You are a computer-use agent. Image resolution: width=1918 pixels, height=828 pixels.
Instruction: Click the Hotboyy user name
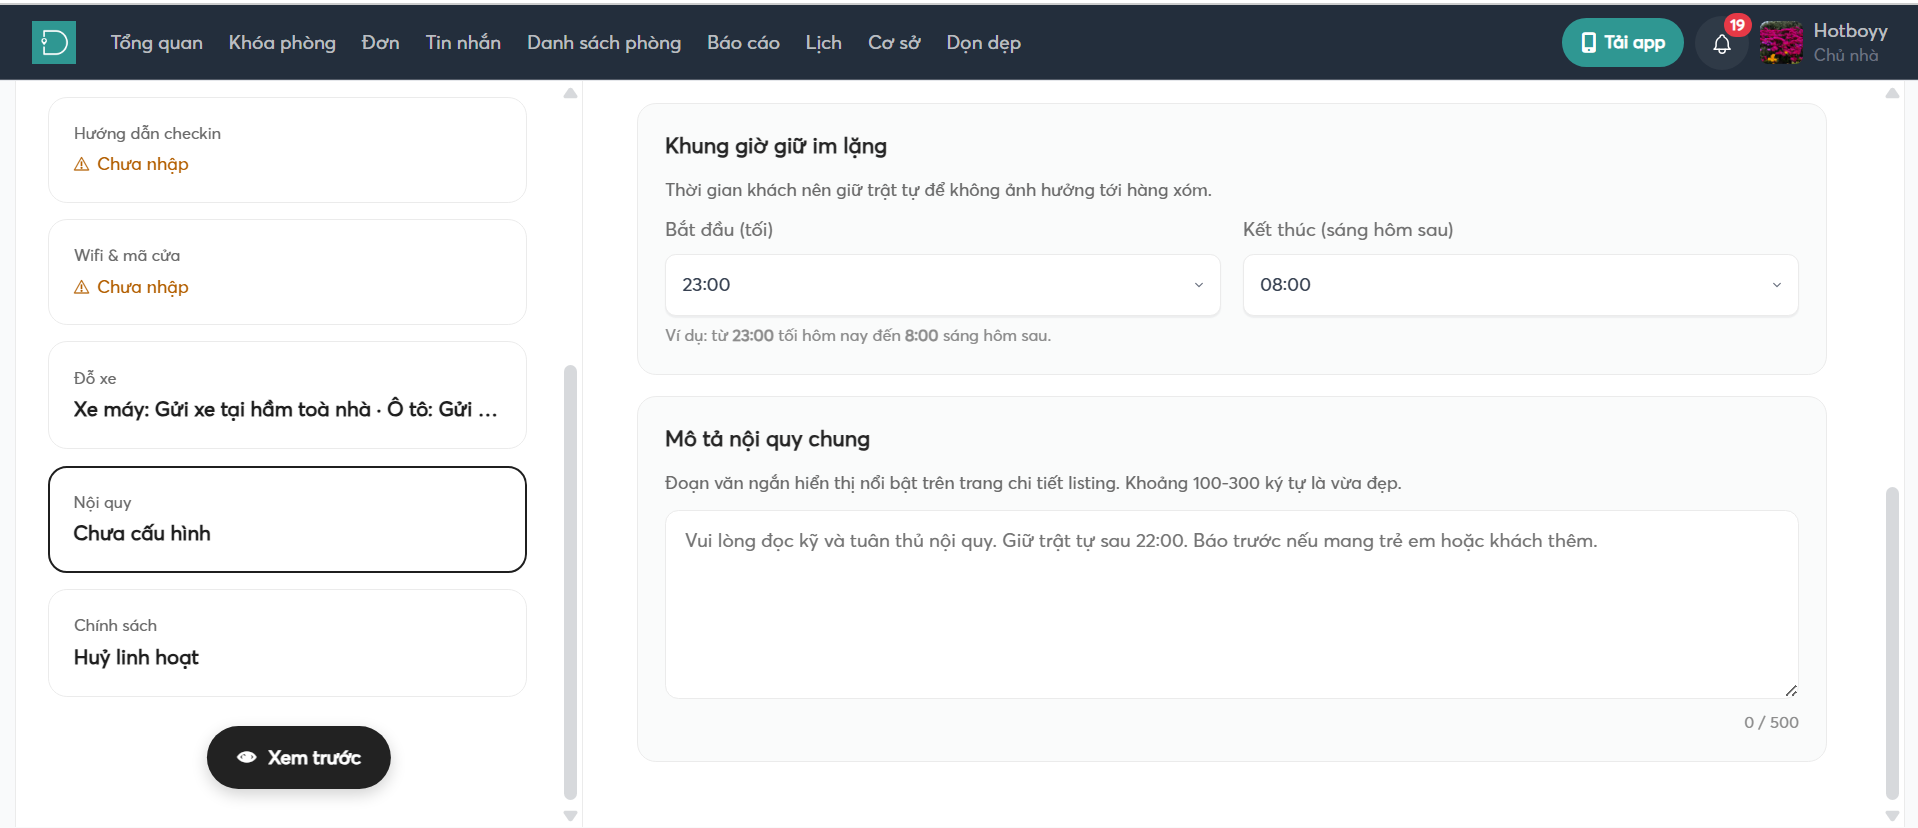coord(1850,31)
